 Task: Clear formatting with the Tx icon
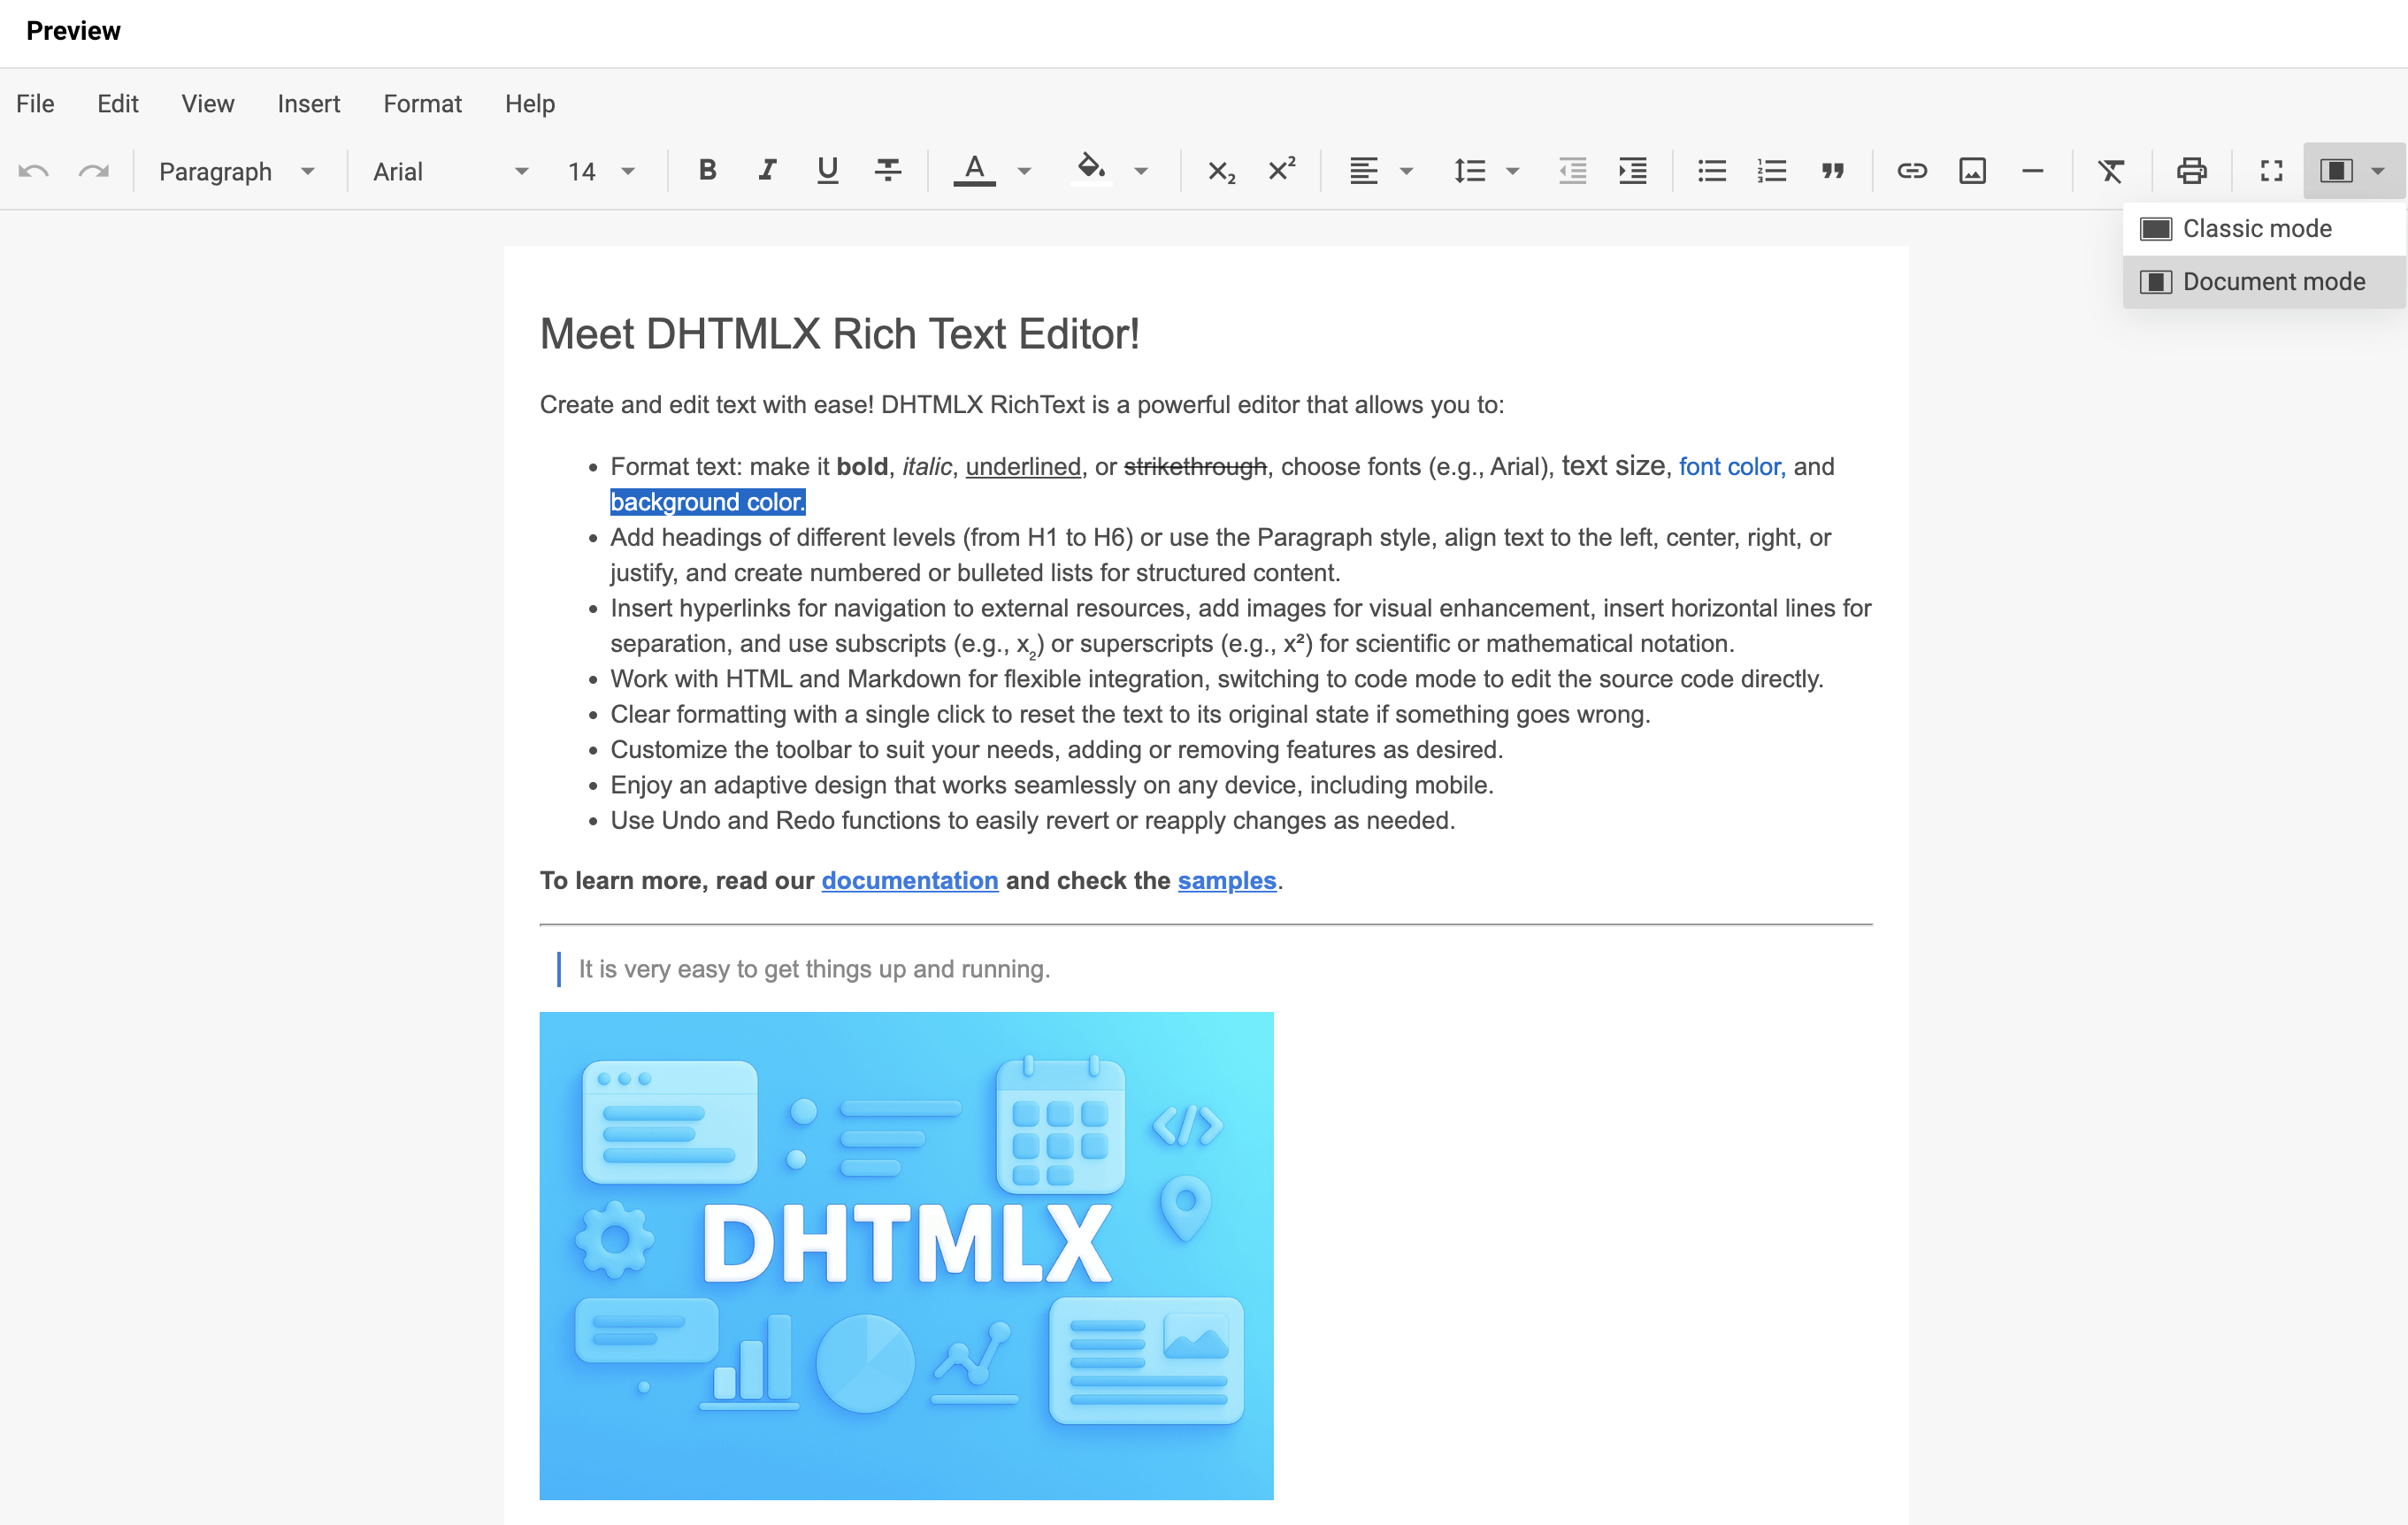tap(2111, 171)
